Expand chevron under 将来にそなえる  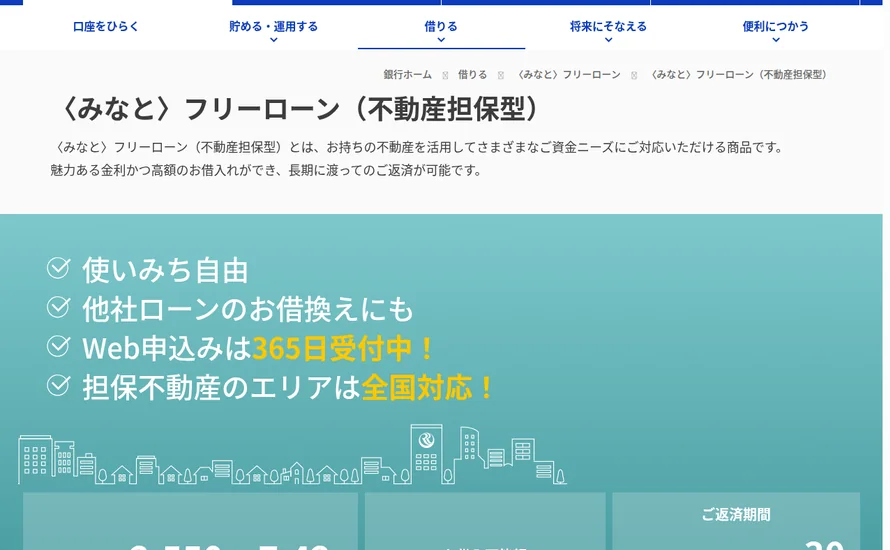pos(608,40)
